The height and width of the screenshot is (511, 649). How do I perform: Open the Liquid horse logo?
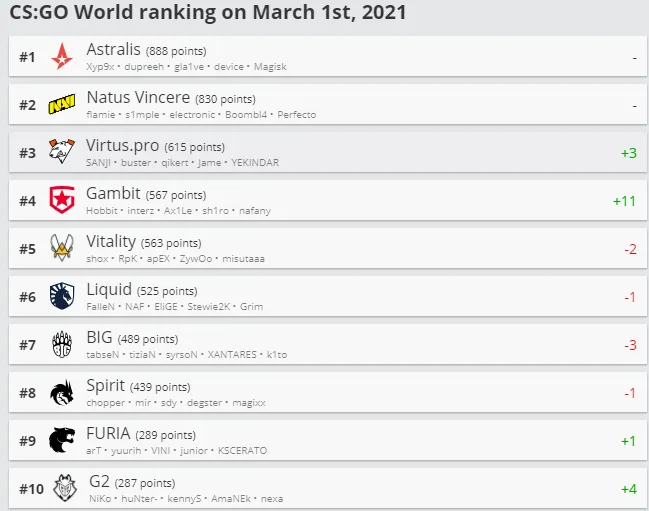pos(62,296)
